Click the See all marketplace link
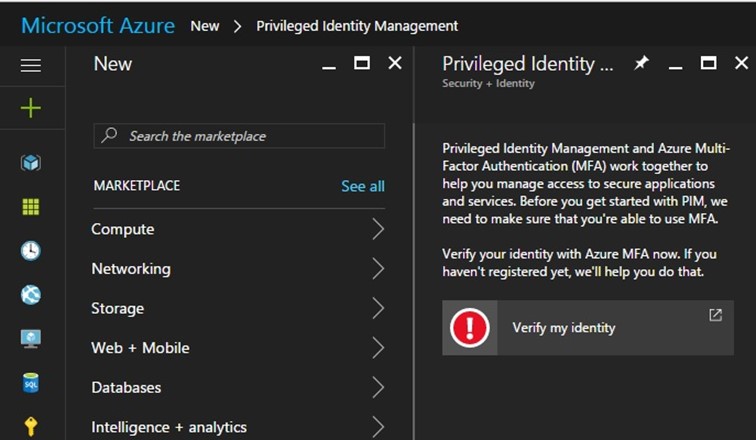756x440 pixels. pos(363,187)
